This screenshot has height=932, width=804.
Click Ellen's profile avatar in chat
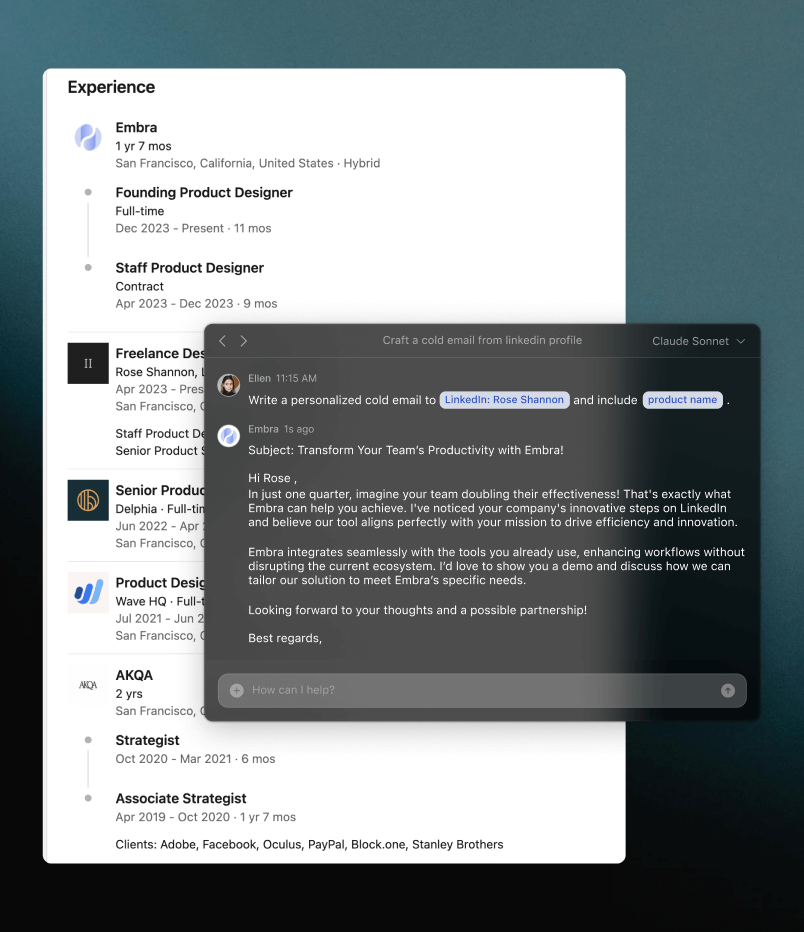[229, 385]
